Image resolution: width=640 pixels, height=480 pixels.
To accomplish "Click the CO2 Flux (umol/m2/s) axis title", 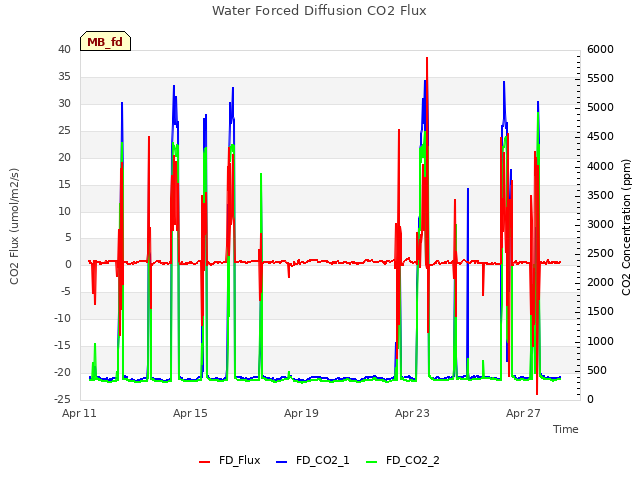I will 14,226.
